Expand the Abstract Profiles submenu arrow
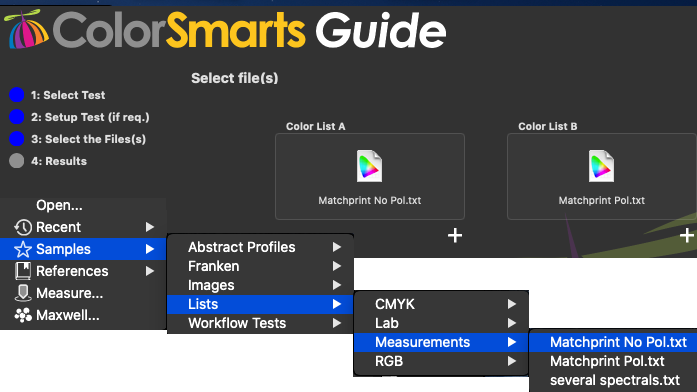This screenshot has width=697, height=392. tap(337, 247)
